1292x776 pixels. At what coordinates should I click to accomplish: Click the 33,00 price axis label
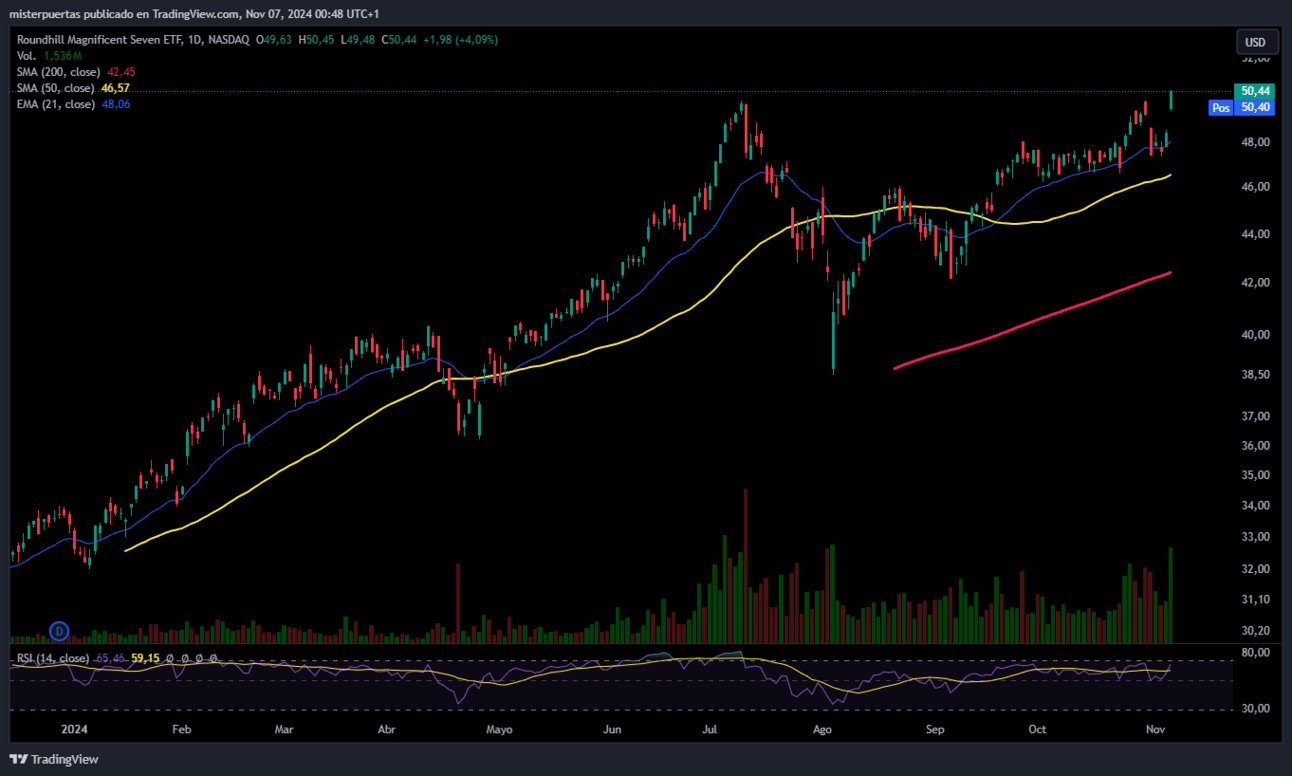pyautogui.click(x=1255, y=537)
